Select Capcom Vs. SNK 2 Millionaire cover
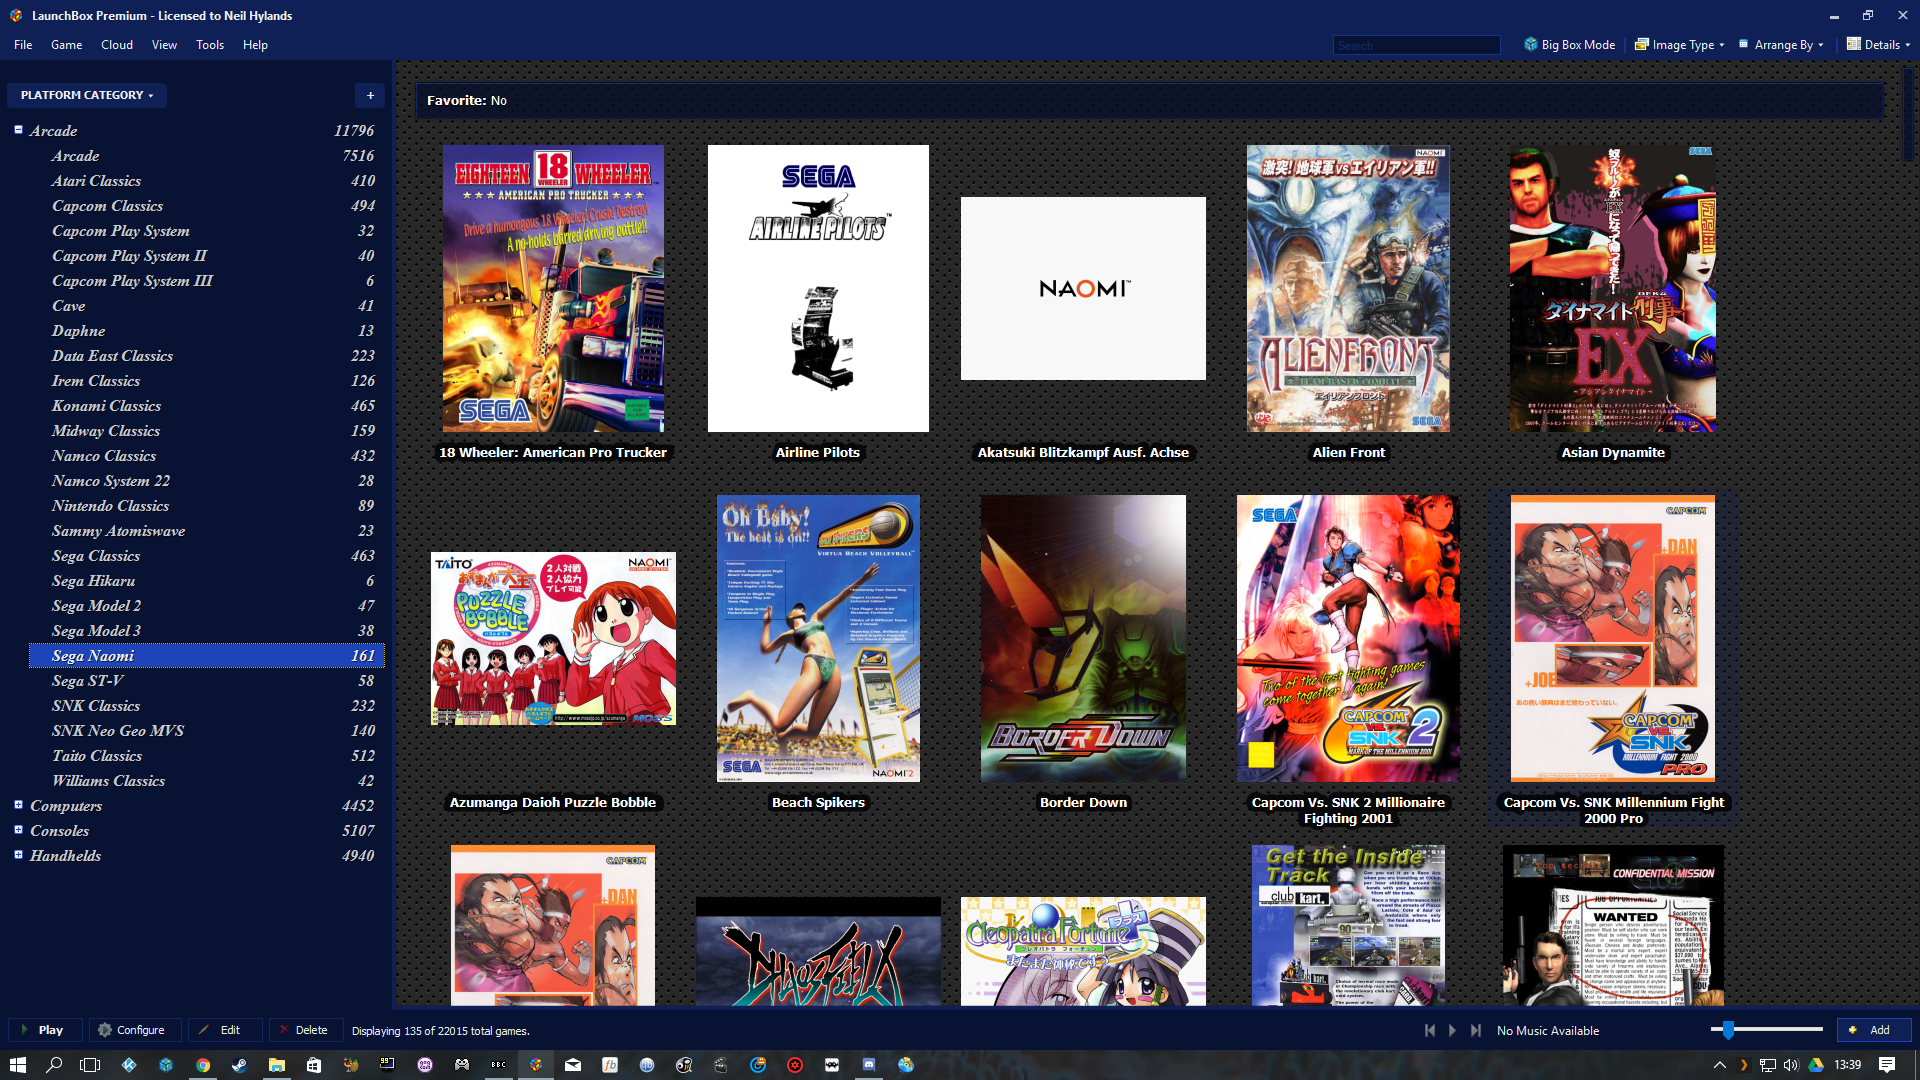 tap(1348, 638)
